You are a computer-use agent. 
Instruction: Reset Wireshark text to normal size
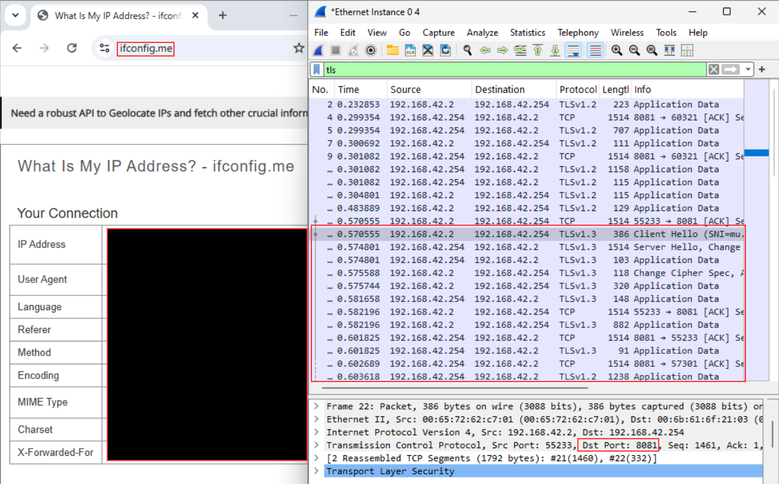[x=652, y=50]
